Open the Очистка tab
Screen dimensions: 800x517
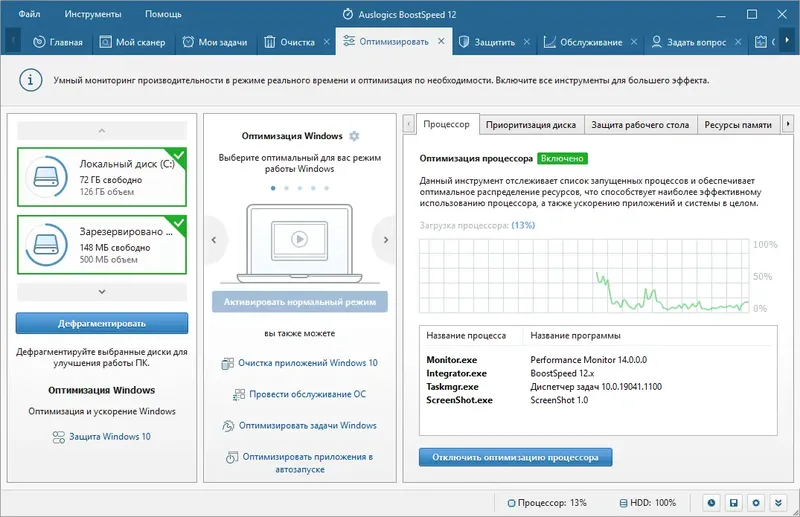[x=289, y=42]
